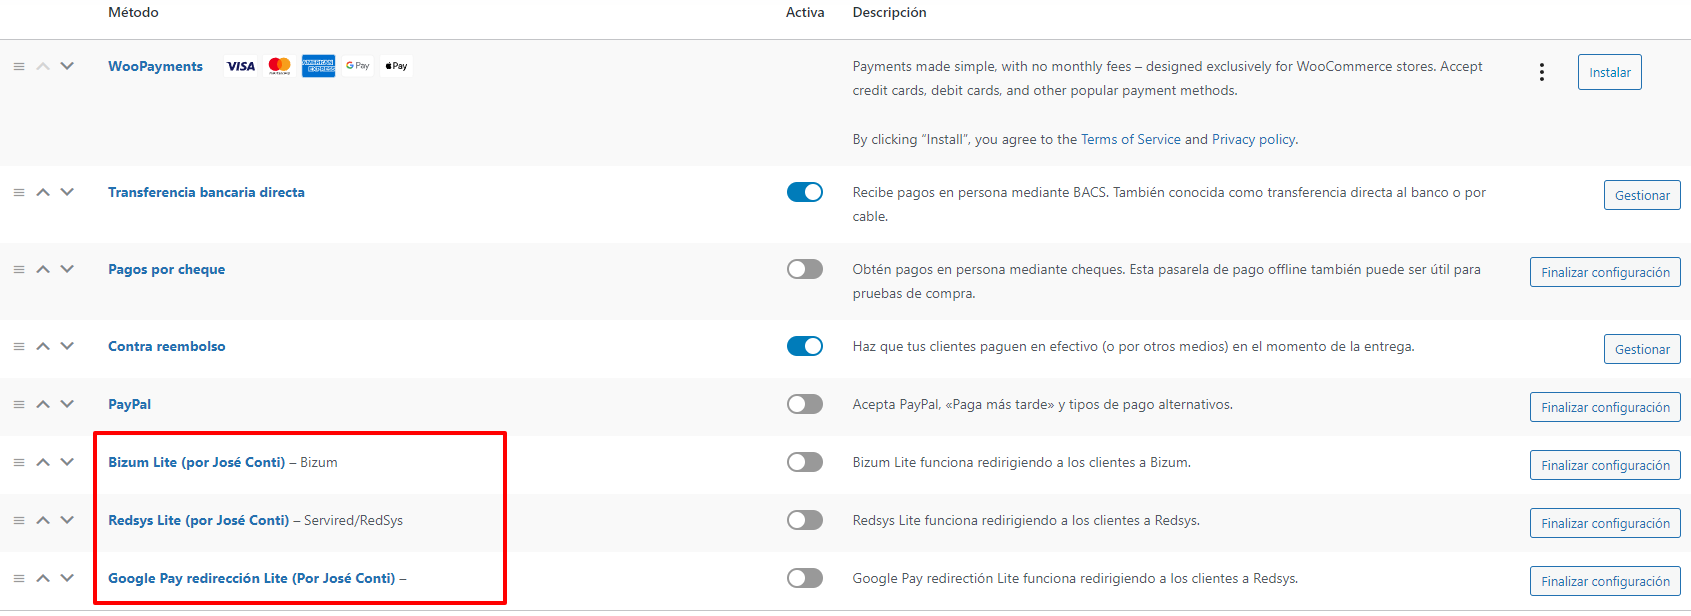Finalizar configuración for PayPal
1691x616 pixels.
[x=1605, y=407]
